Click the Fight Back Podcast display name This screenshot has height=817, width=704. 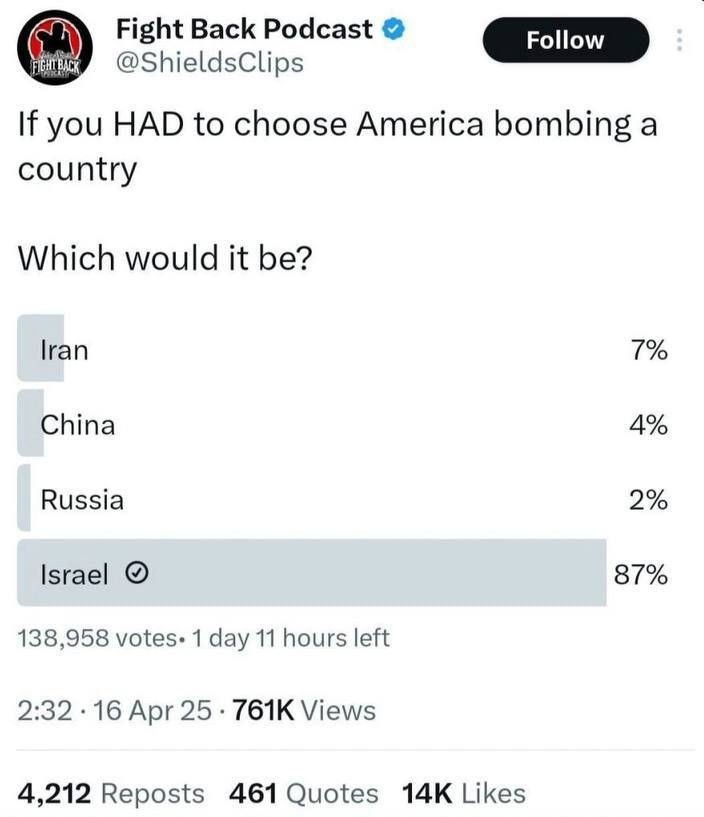pos(244,29)
